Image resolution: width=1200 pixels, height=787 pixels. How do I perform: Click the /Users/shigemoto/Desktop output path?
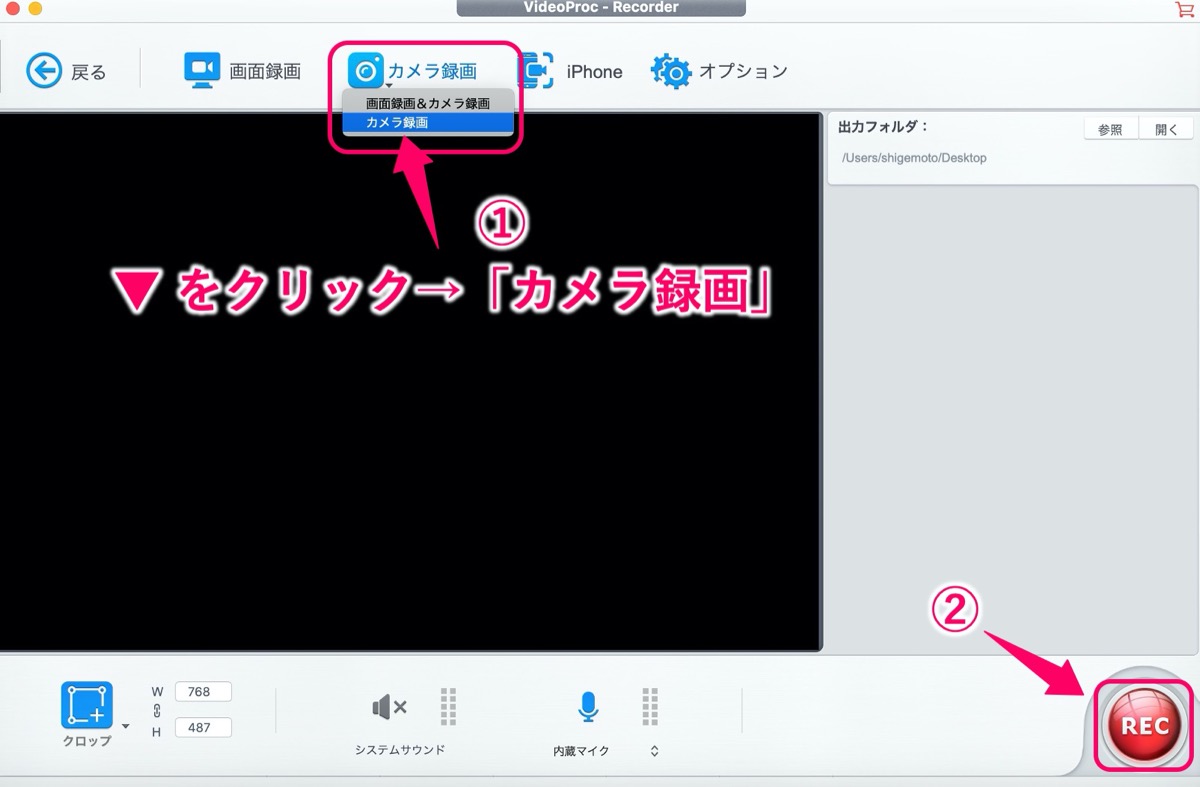[914, 158]
